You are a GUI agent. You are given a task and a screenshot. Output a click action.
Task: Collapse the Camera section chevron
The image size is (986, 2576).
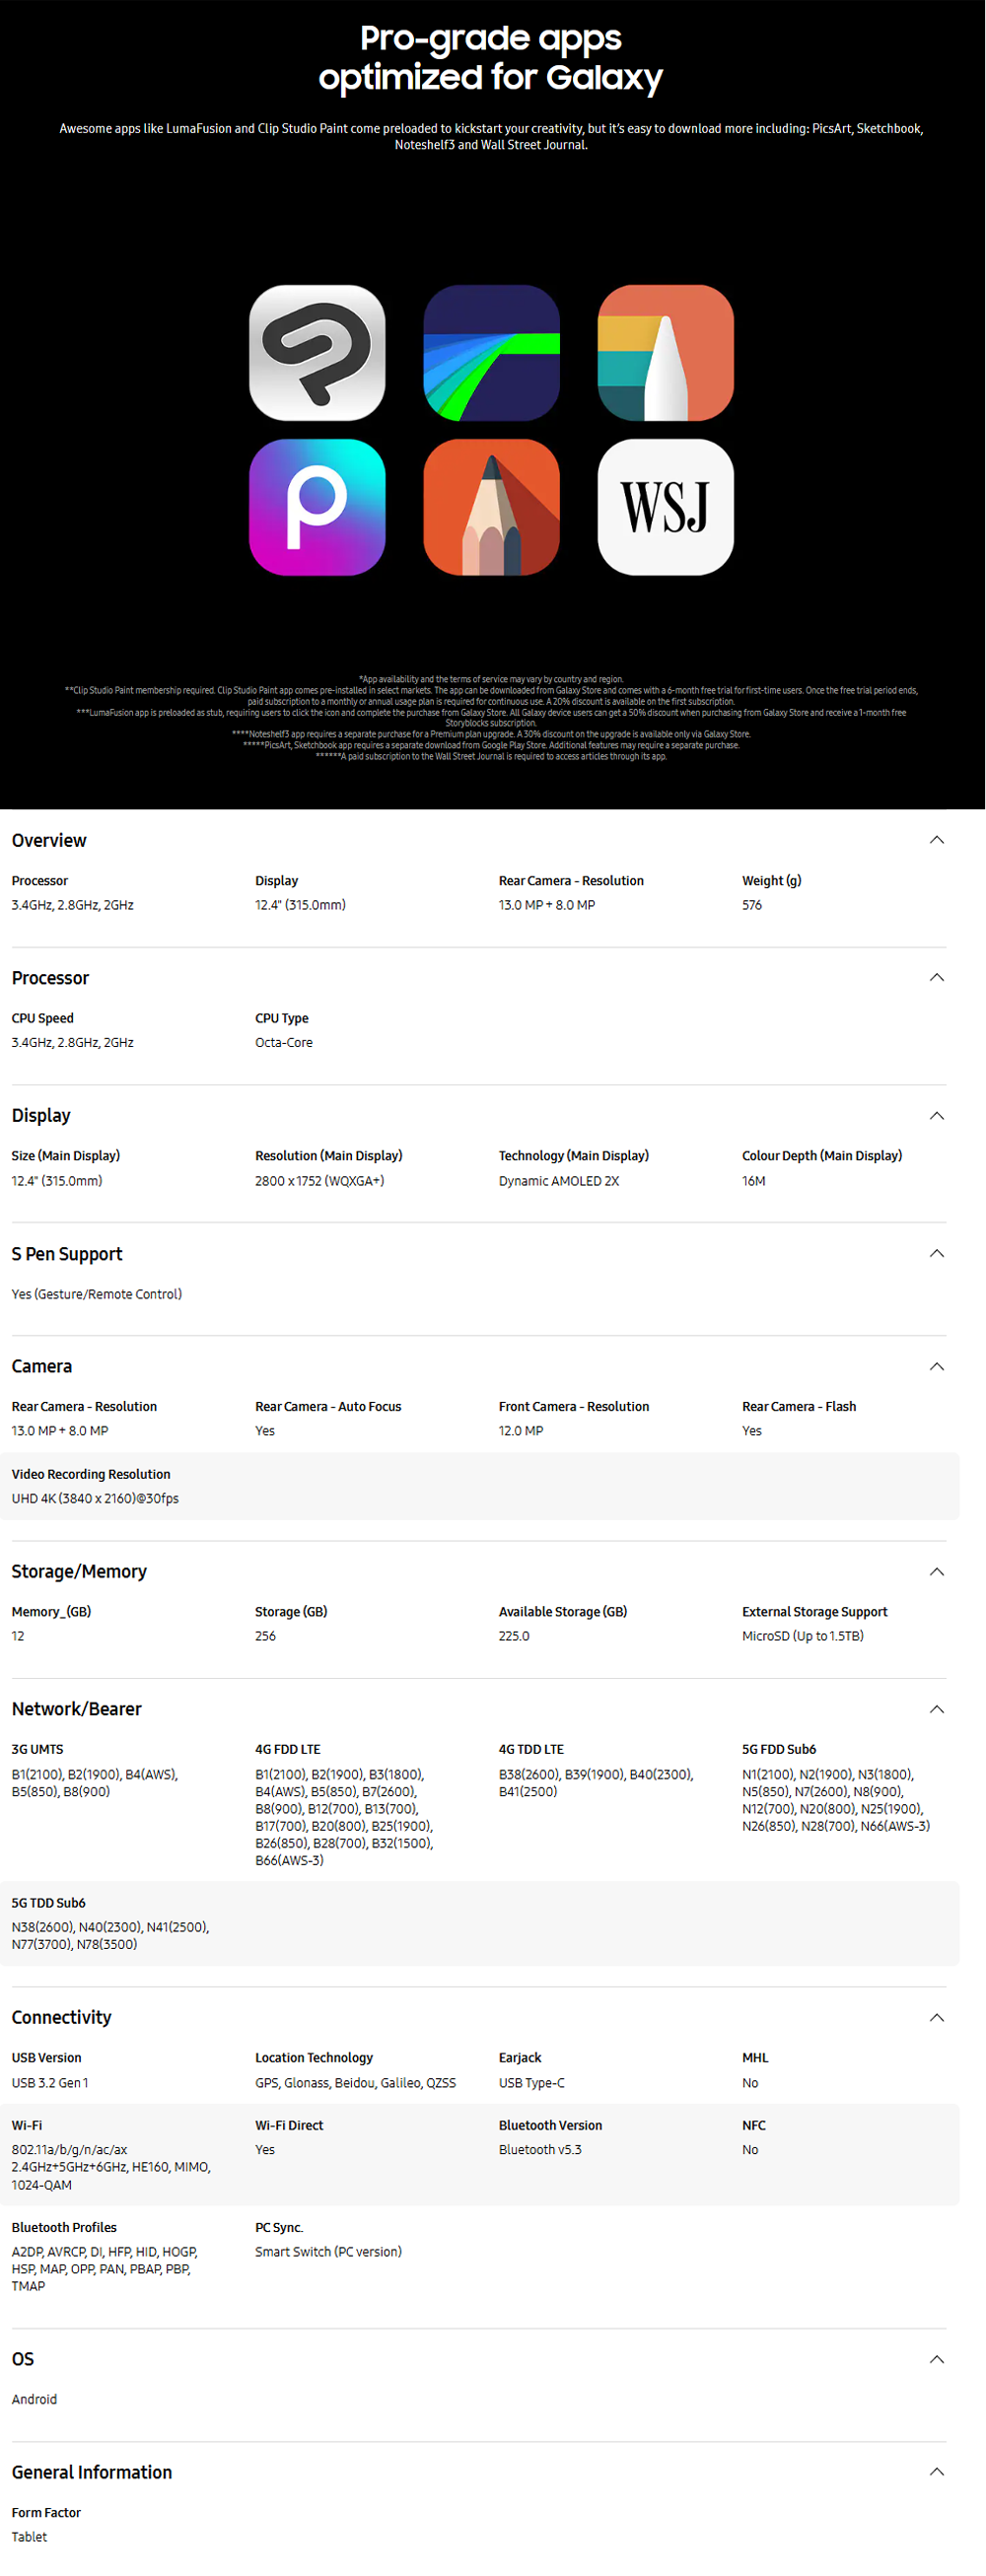pyautogui.click(x=936, y=1366)
